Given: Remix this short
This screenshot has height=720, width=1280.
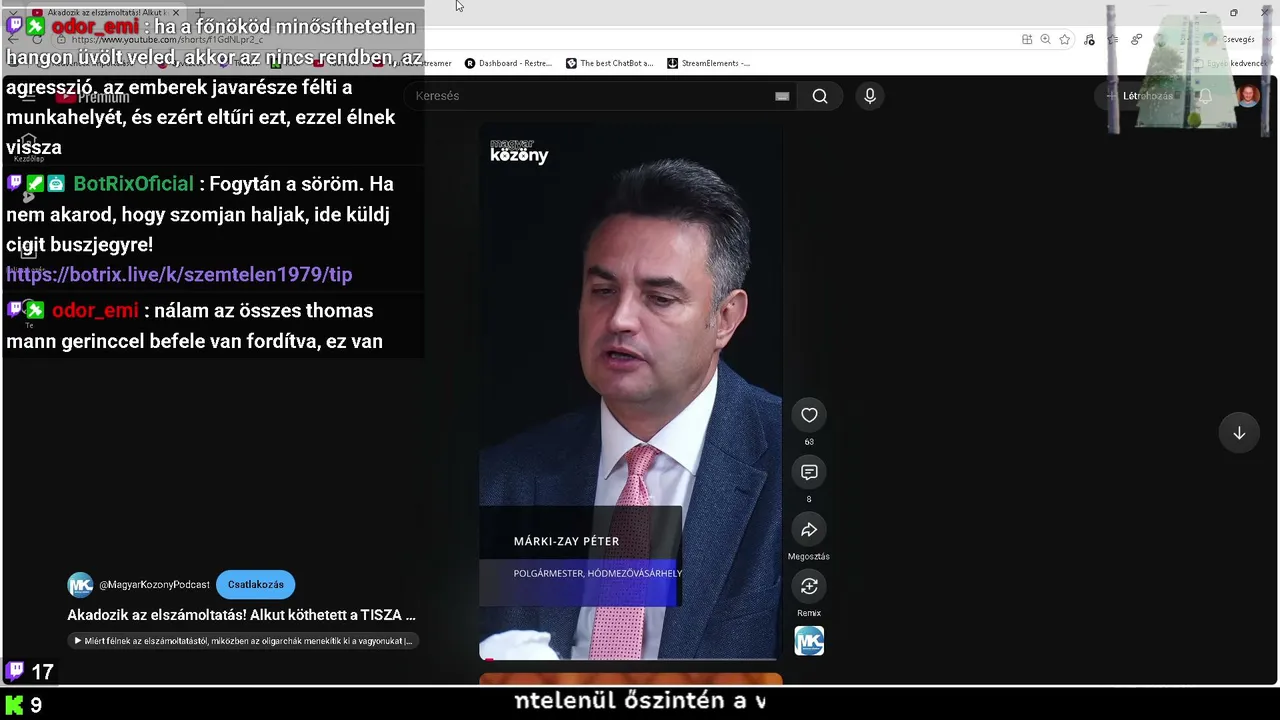Looking at the screenshot, I should click(809, 586).
